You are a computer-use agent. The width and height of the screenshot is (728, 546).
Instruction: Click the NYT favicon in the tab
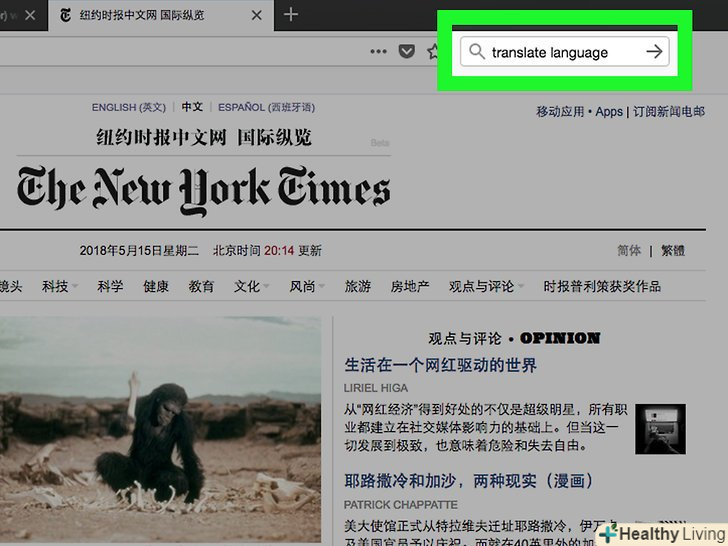tap(66, 15)
